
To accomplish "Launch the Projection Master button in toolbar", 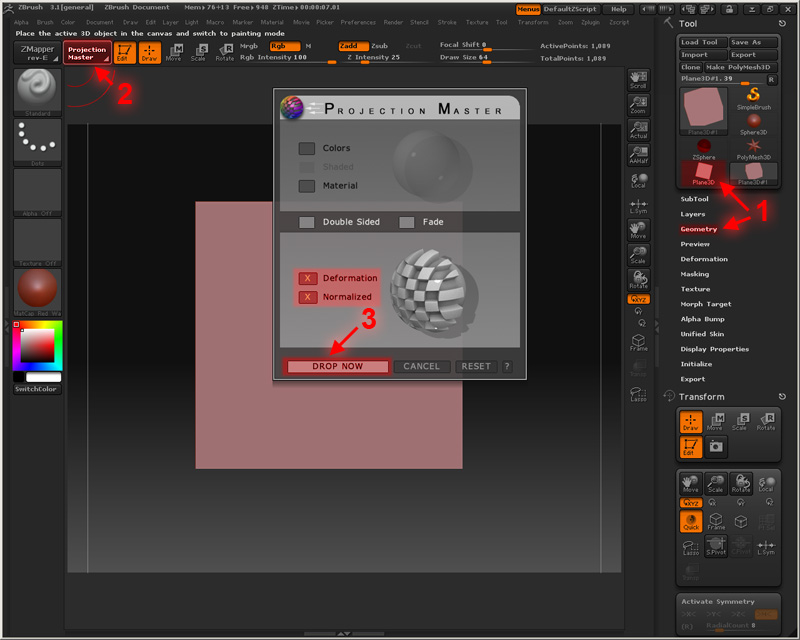I will (x=87, y=53).
